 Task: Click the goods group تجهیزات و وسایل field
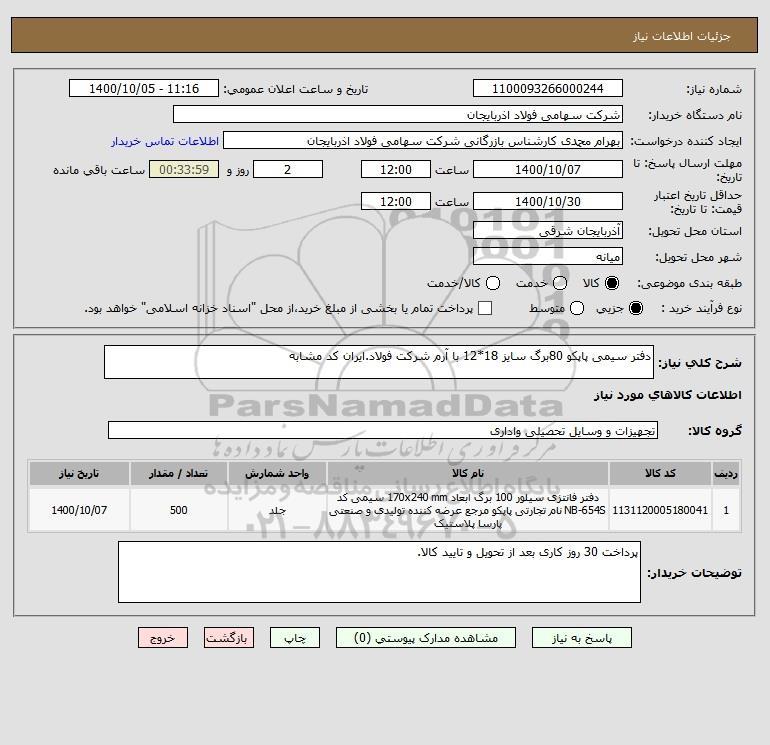click(x=383, y=430)
